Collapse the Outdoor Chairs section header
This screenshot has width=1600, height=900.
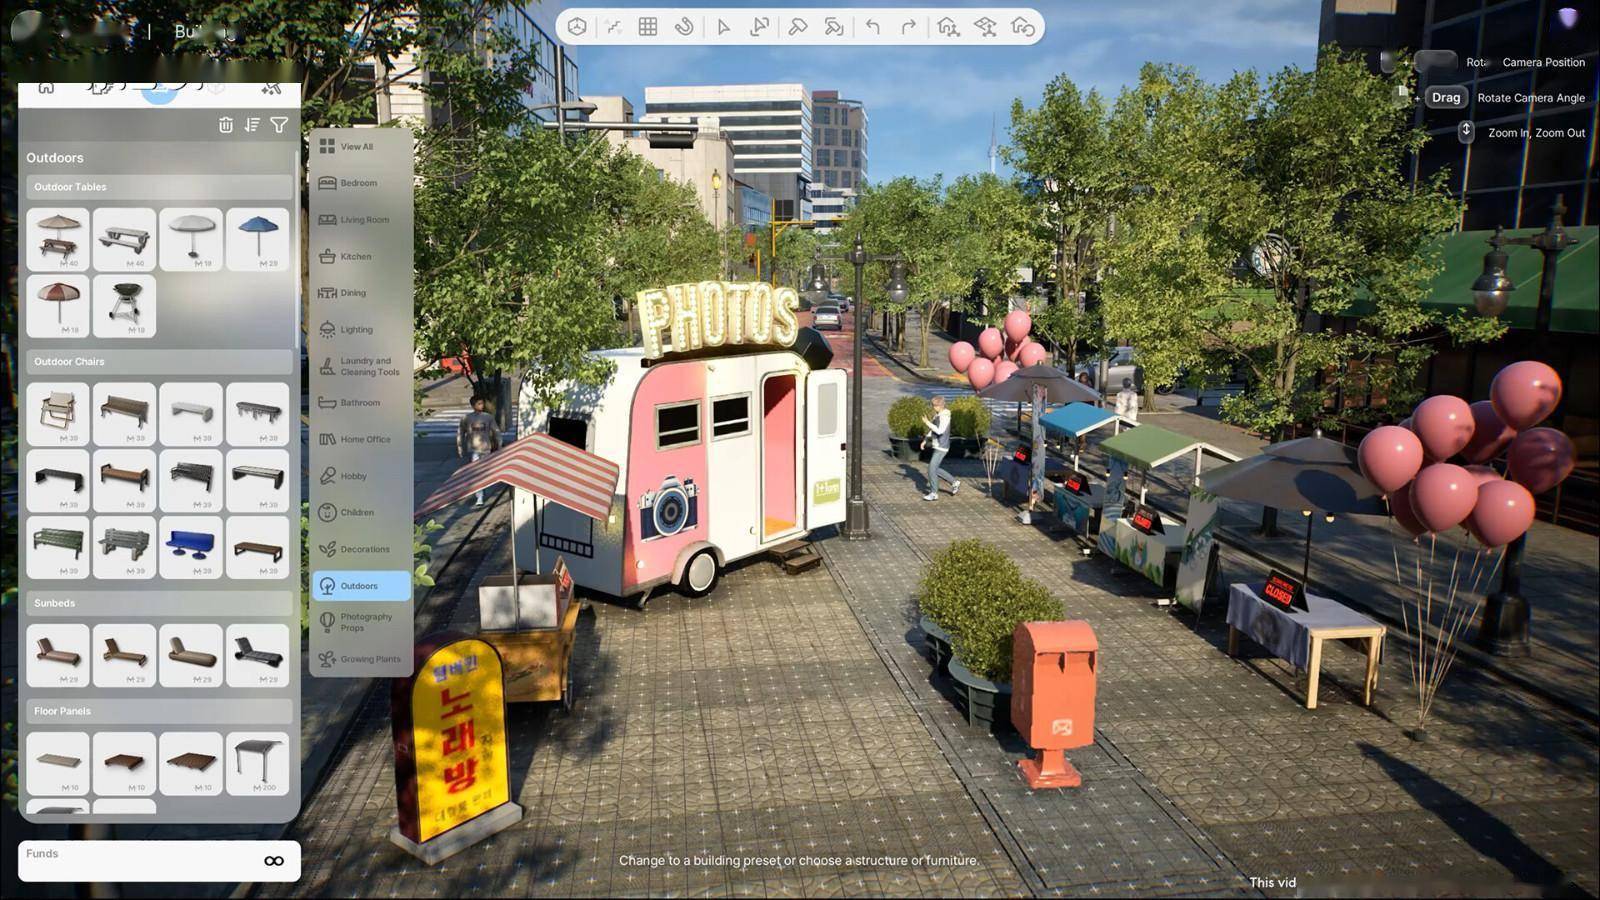(x=159, y=362)
